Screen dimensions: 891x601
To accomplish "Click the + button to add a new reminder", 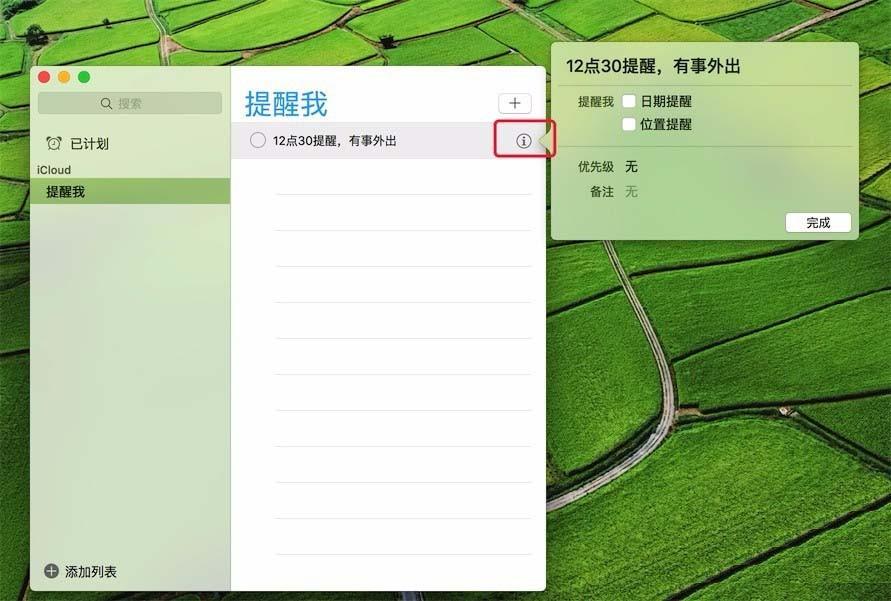I will point(513,102).
